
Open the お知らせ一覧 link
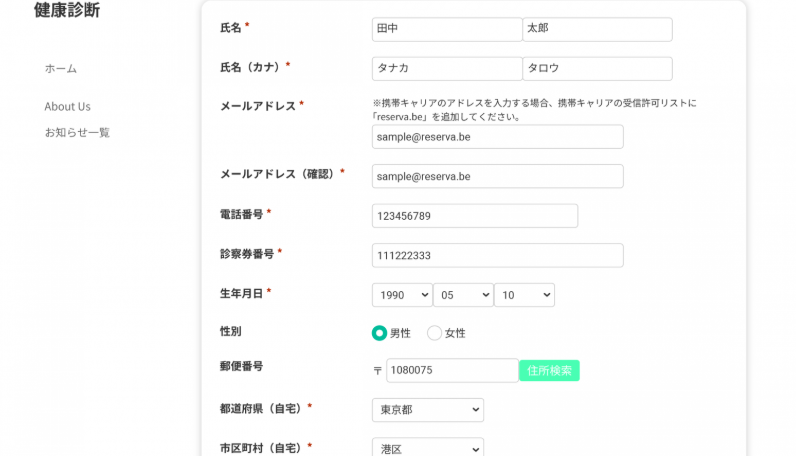(77, 132)
